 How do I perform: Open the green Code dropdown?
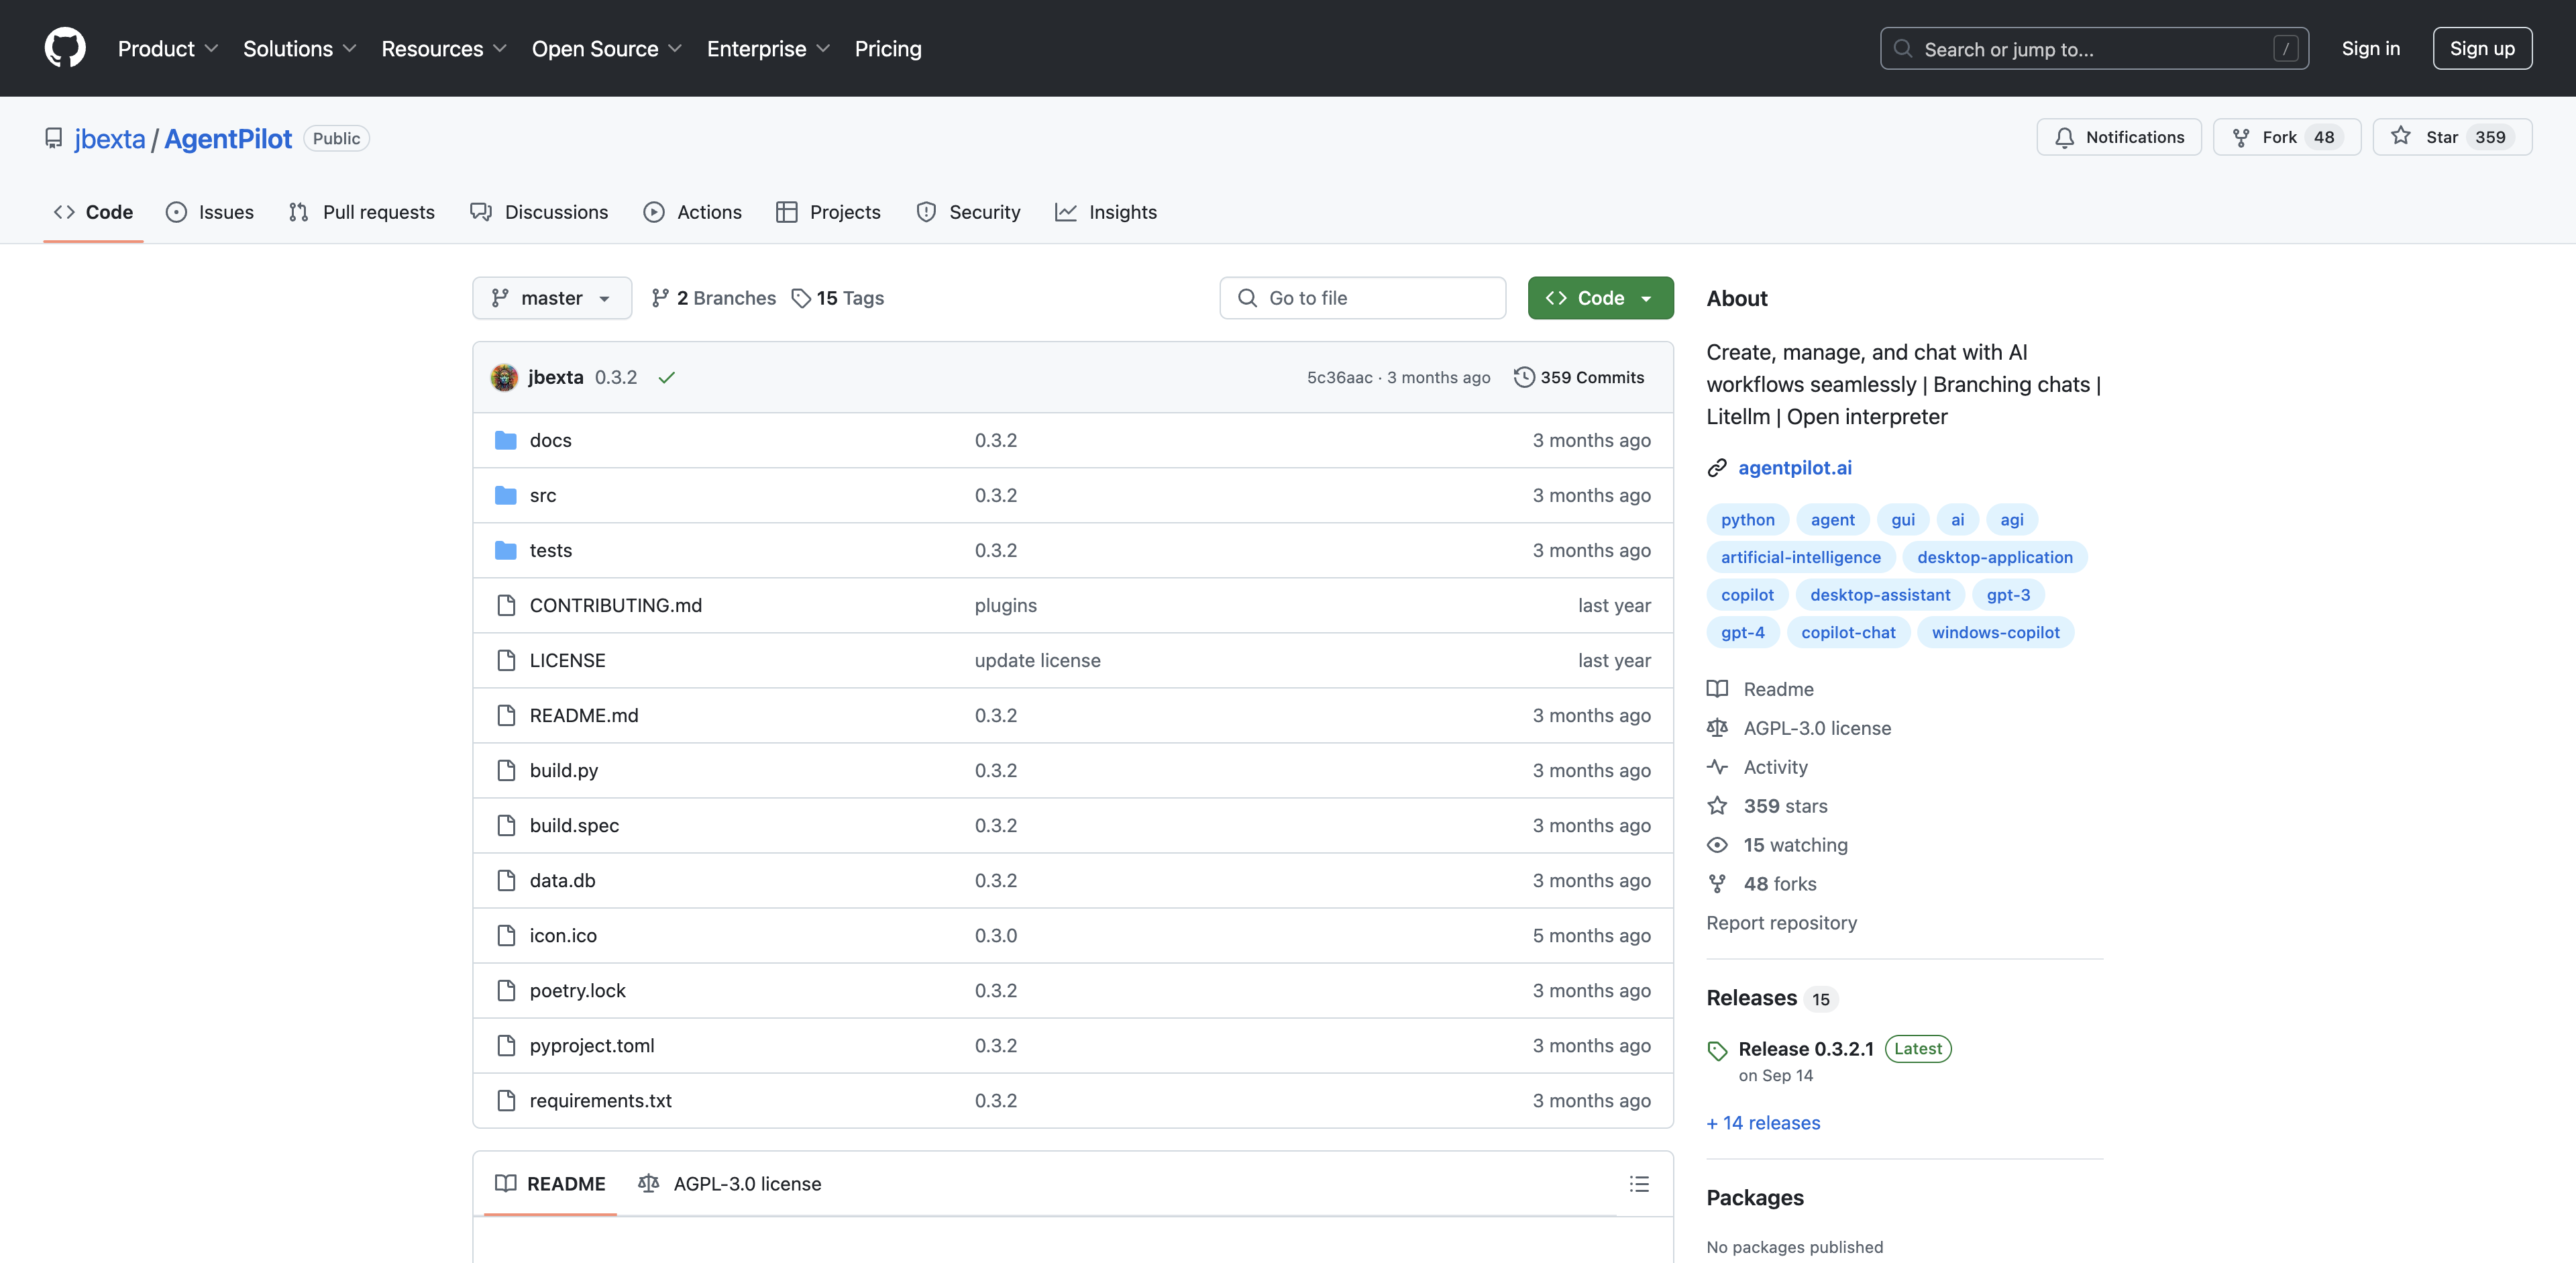[x=1600, y=298]
